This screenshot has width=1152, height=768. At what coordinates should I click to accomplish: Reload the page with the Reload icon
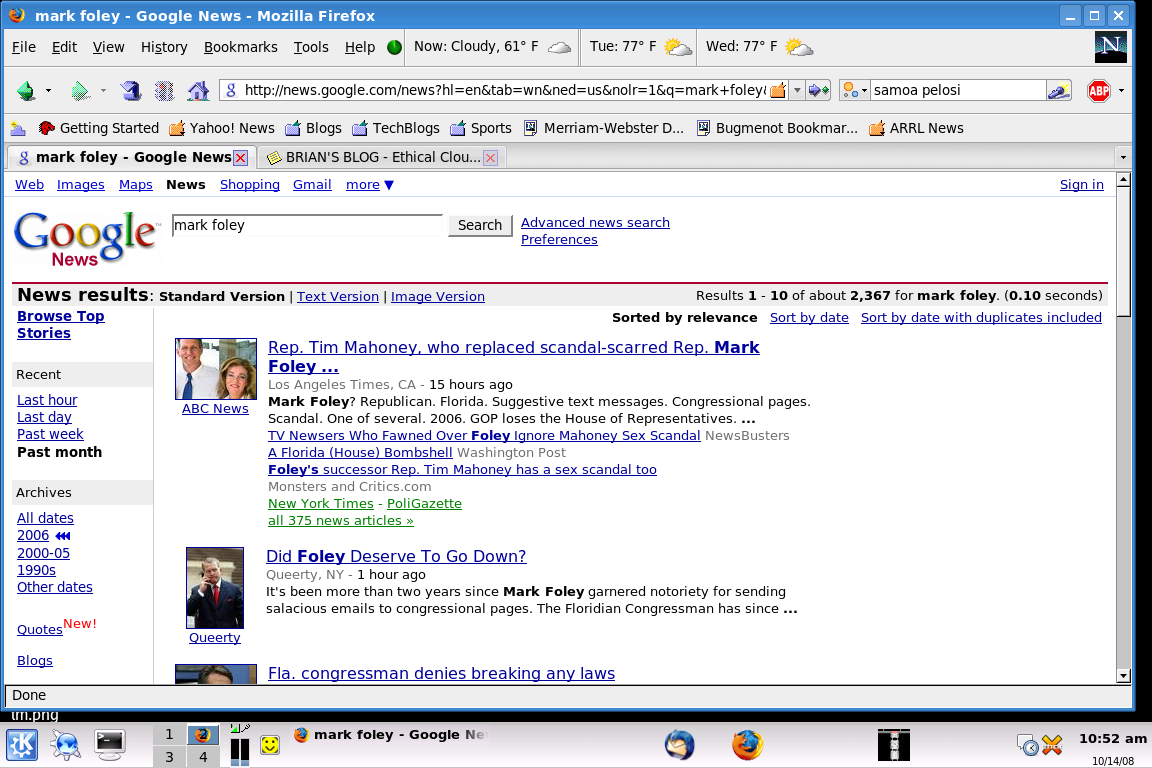(x=131, y=90)
